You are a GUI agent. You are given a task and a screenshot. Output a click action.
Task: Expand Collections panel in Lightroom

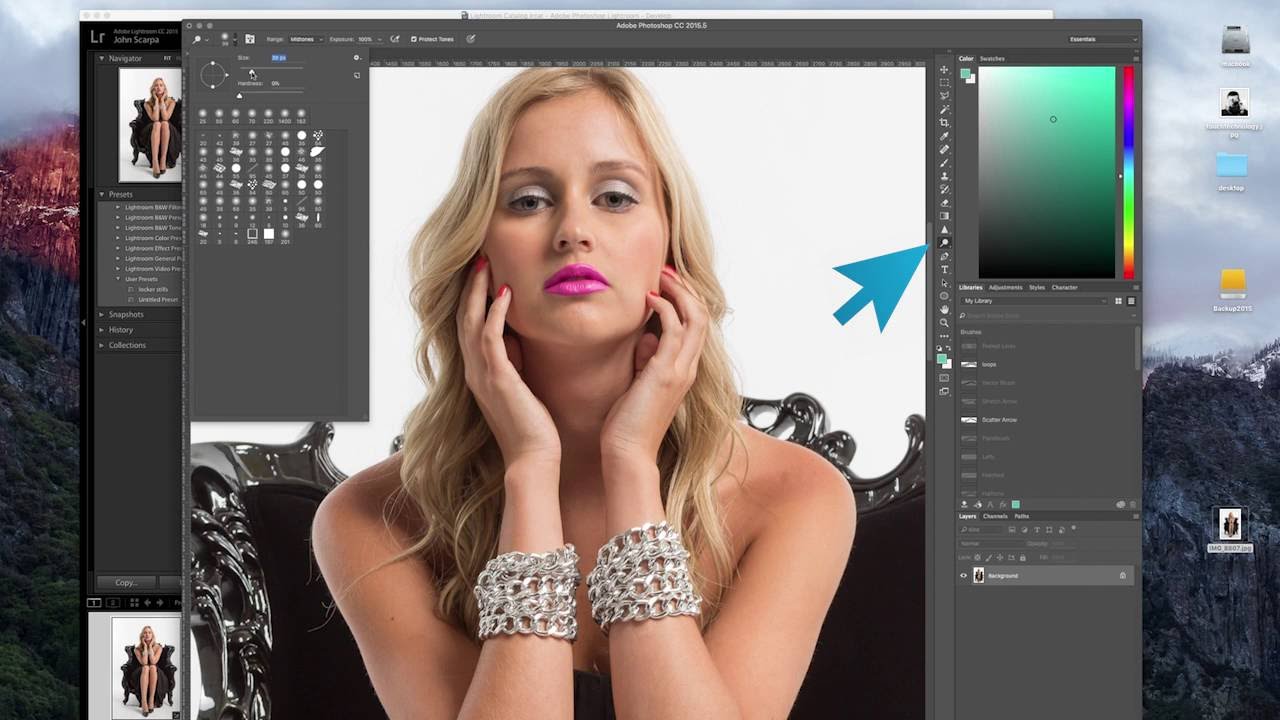coord(101,345)
